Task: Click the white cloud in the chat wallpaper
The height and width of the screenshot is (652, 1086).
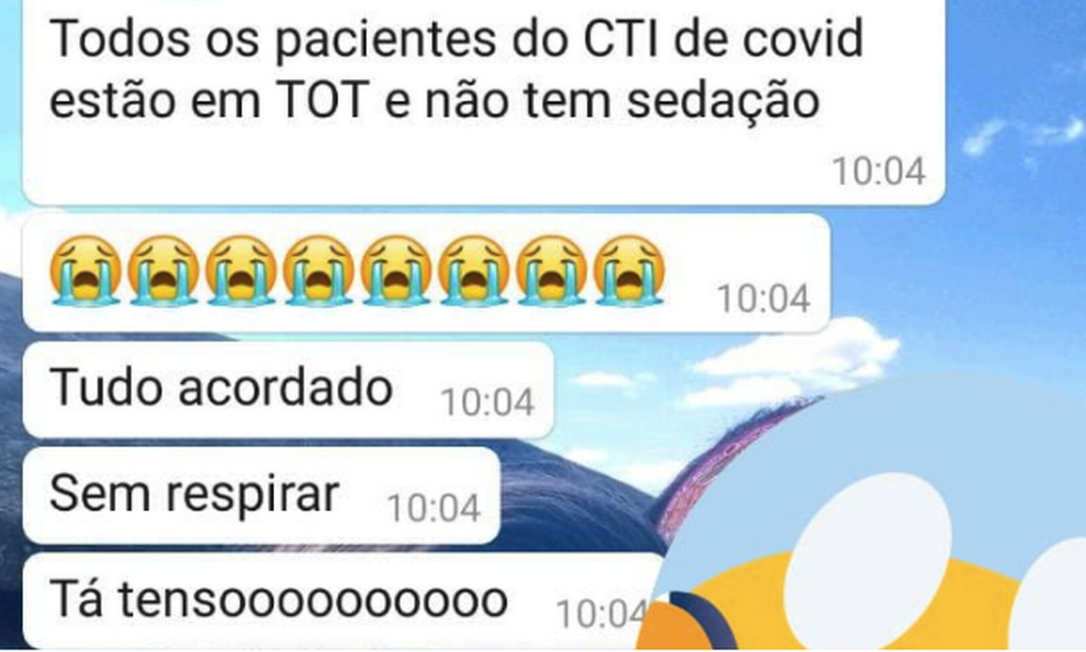Action: [x=796, y=360]
